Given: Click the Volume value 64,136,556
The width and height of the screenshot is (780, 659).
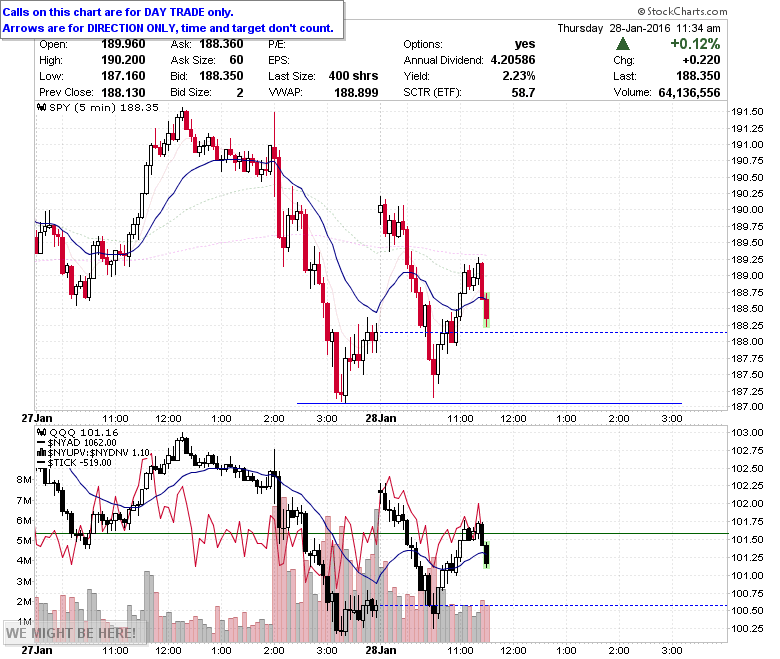Looking at the screenshot, I should [x=689, y=93].
